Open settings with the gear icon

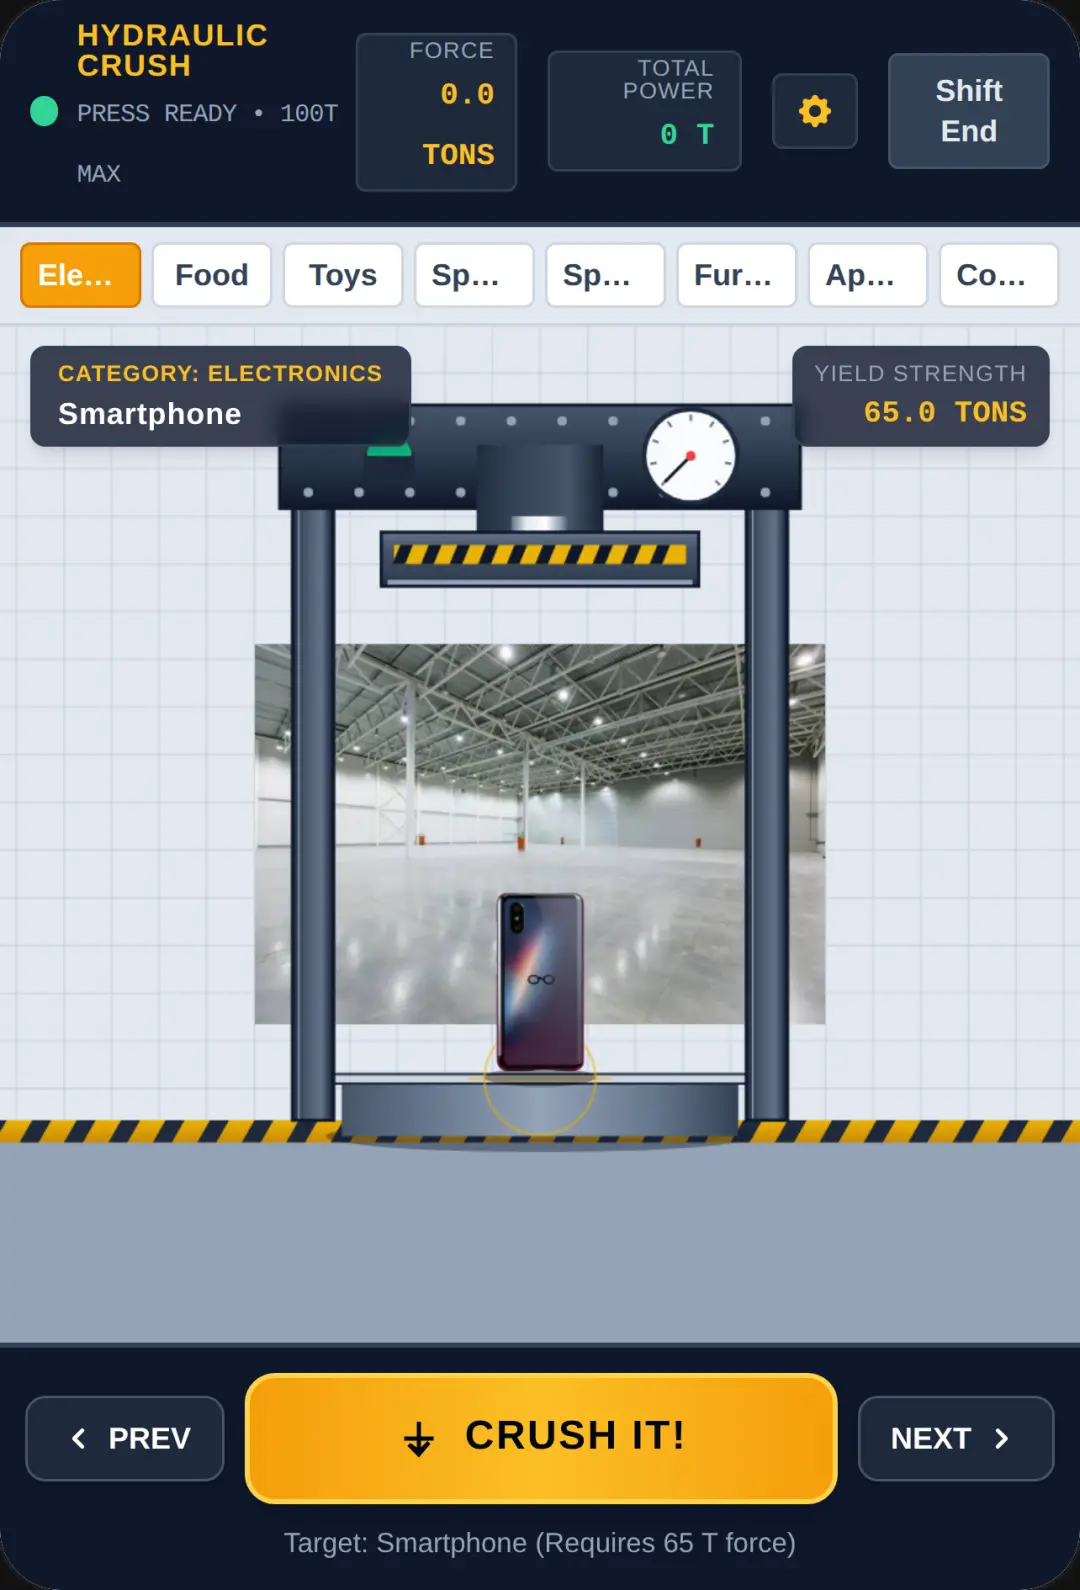[815, 111]
